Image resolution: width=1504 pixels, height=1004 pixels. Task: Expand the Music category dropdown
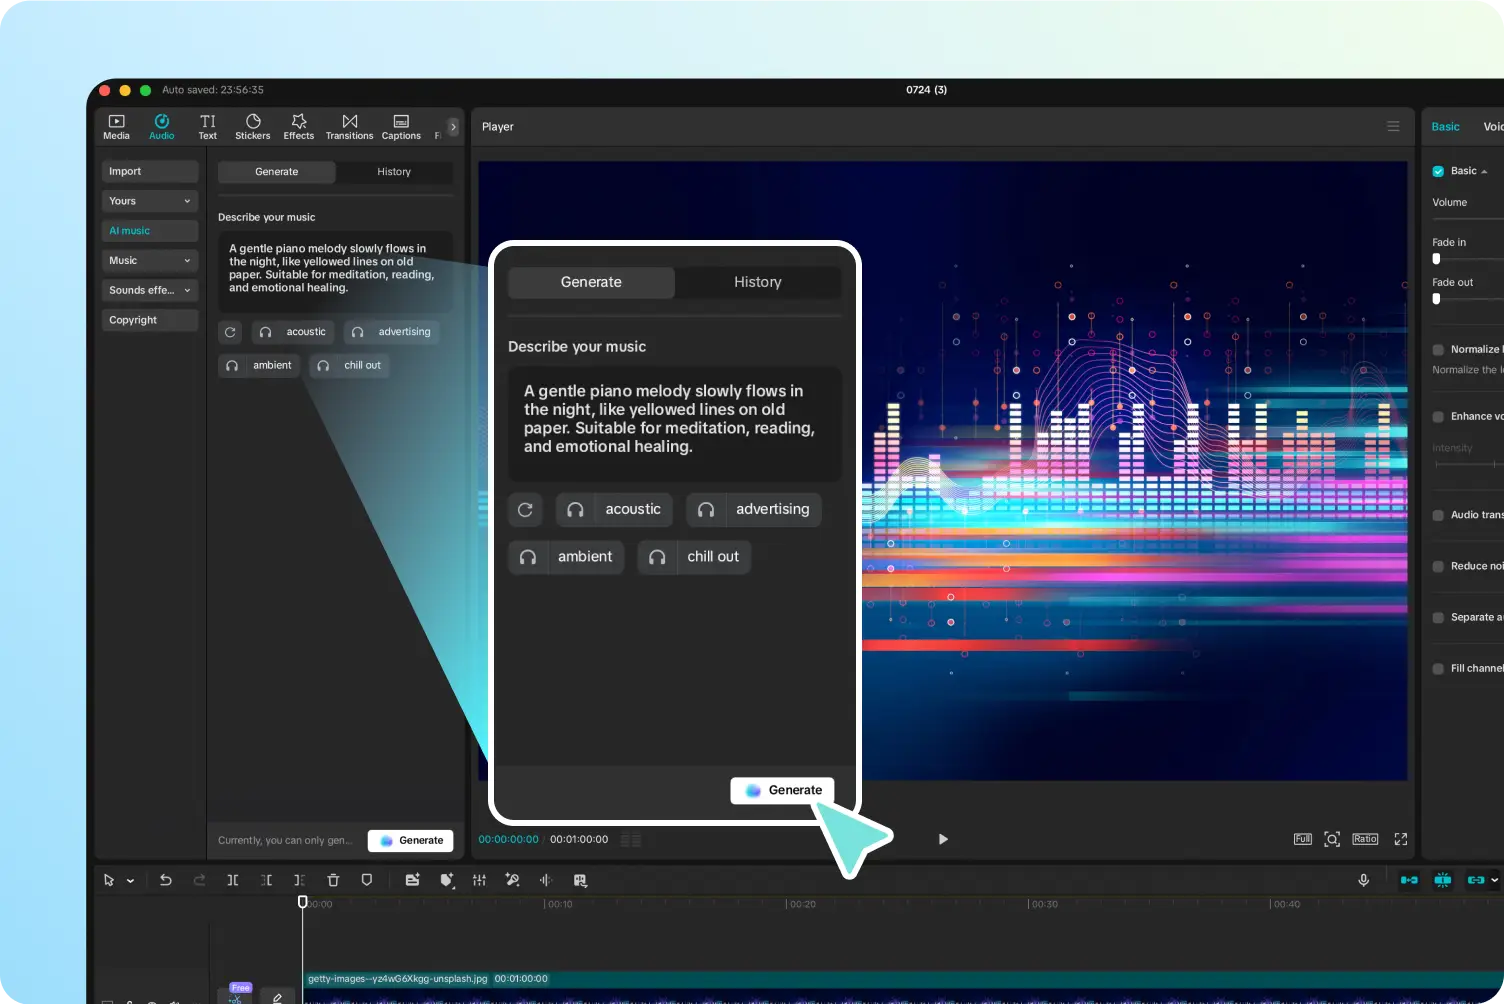149,260
